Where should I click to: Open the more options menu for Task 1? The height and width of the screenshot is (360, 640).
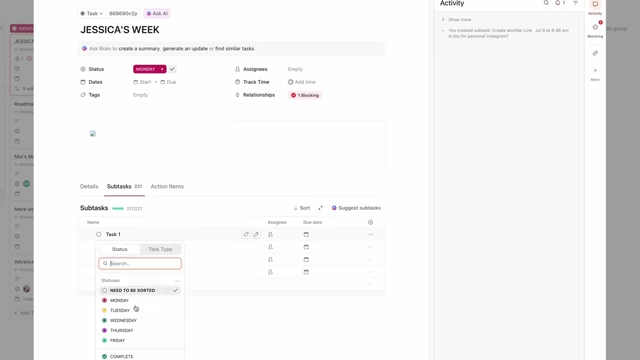[370, 235]
